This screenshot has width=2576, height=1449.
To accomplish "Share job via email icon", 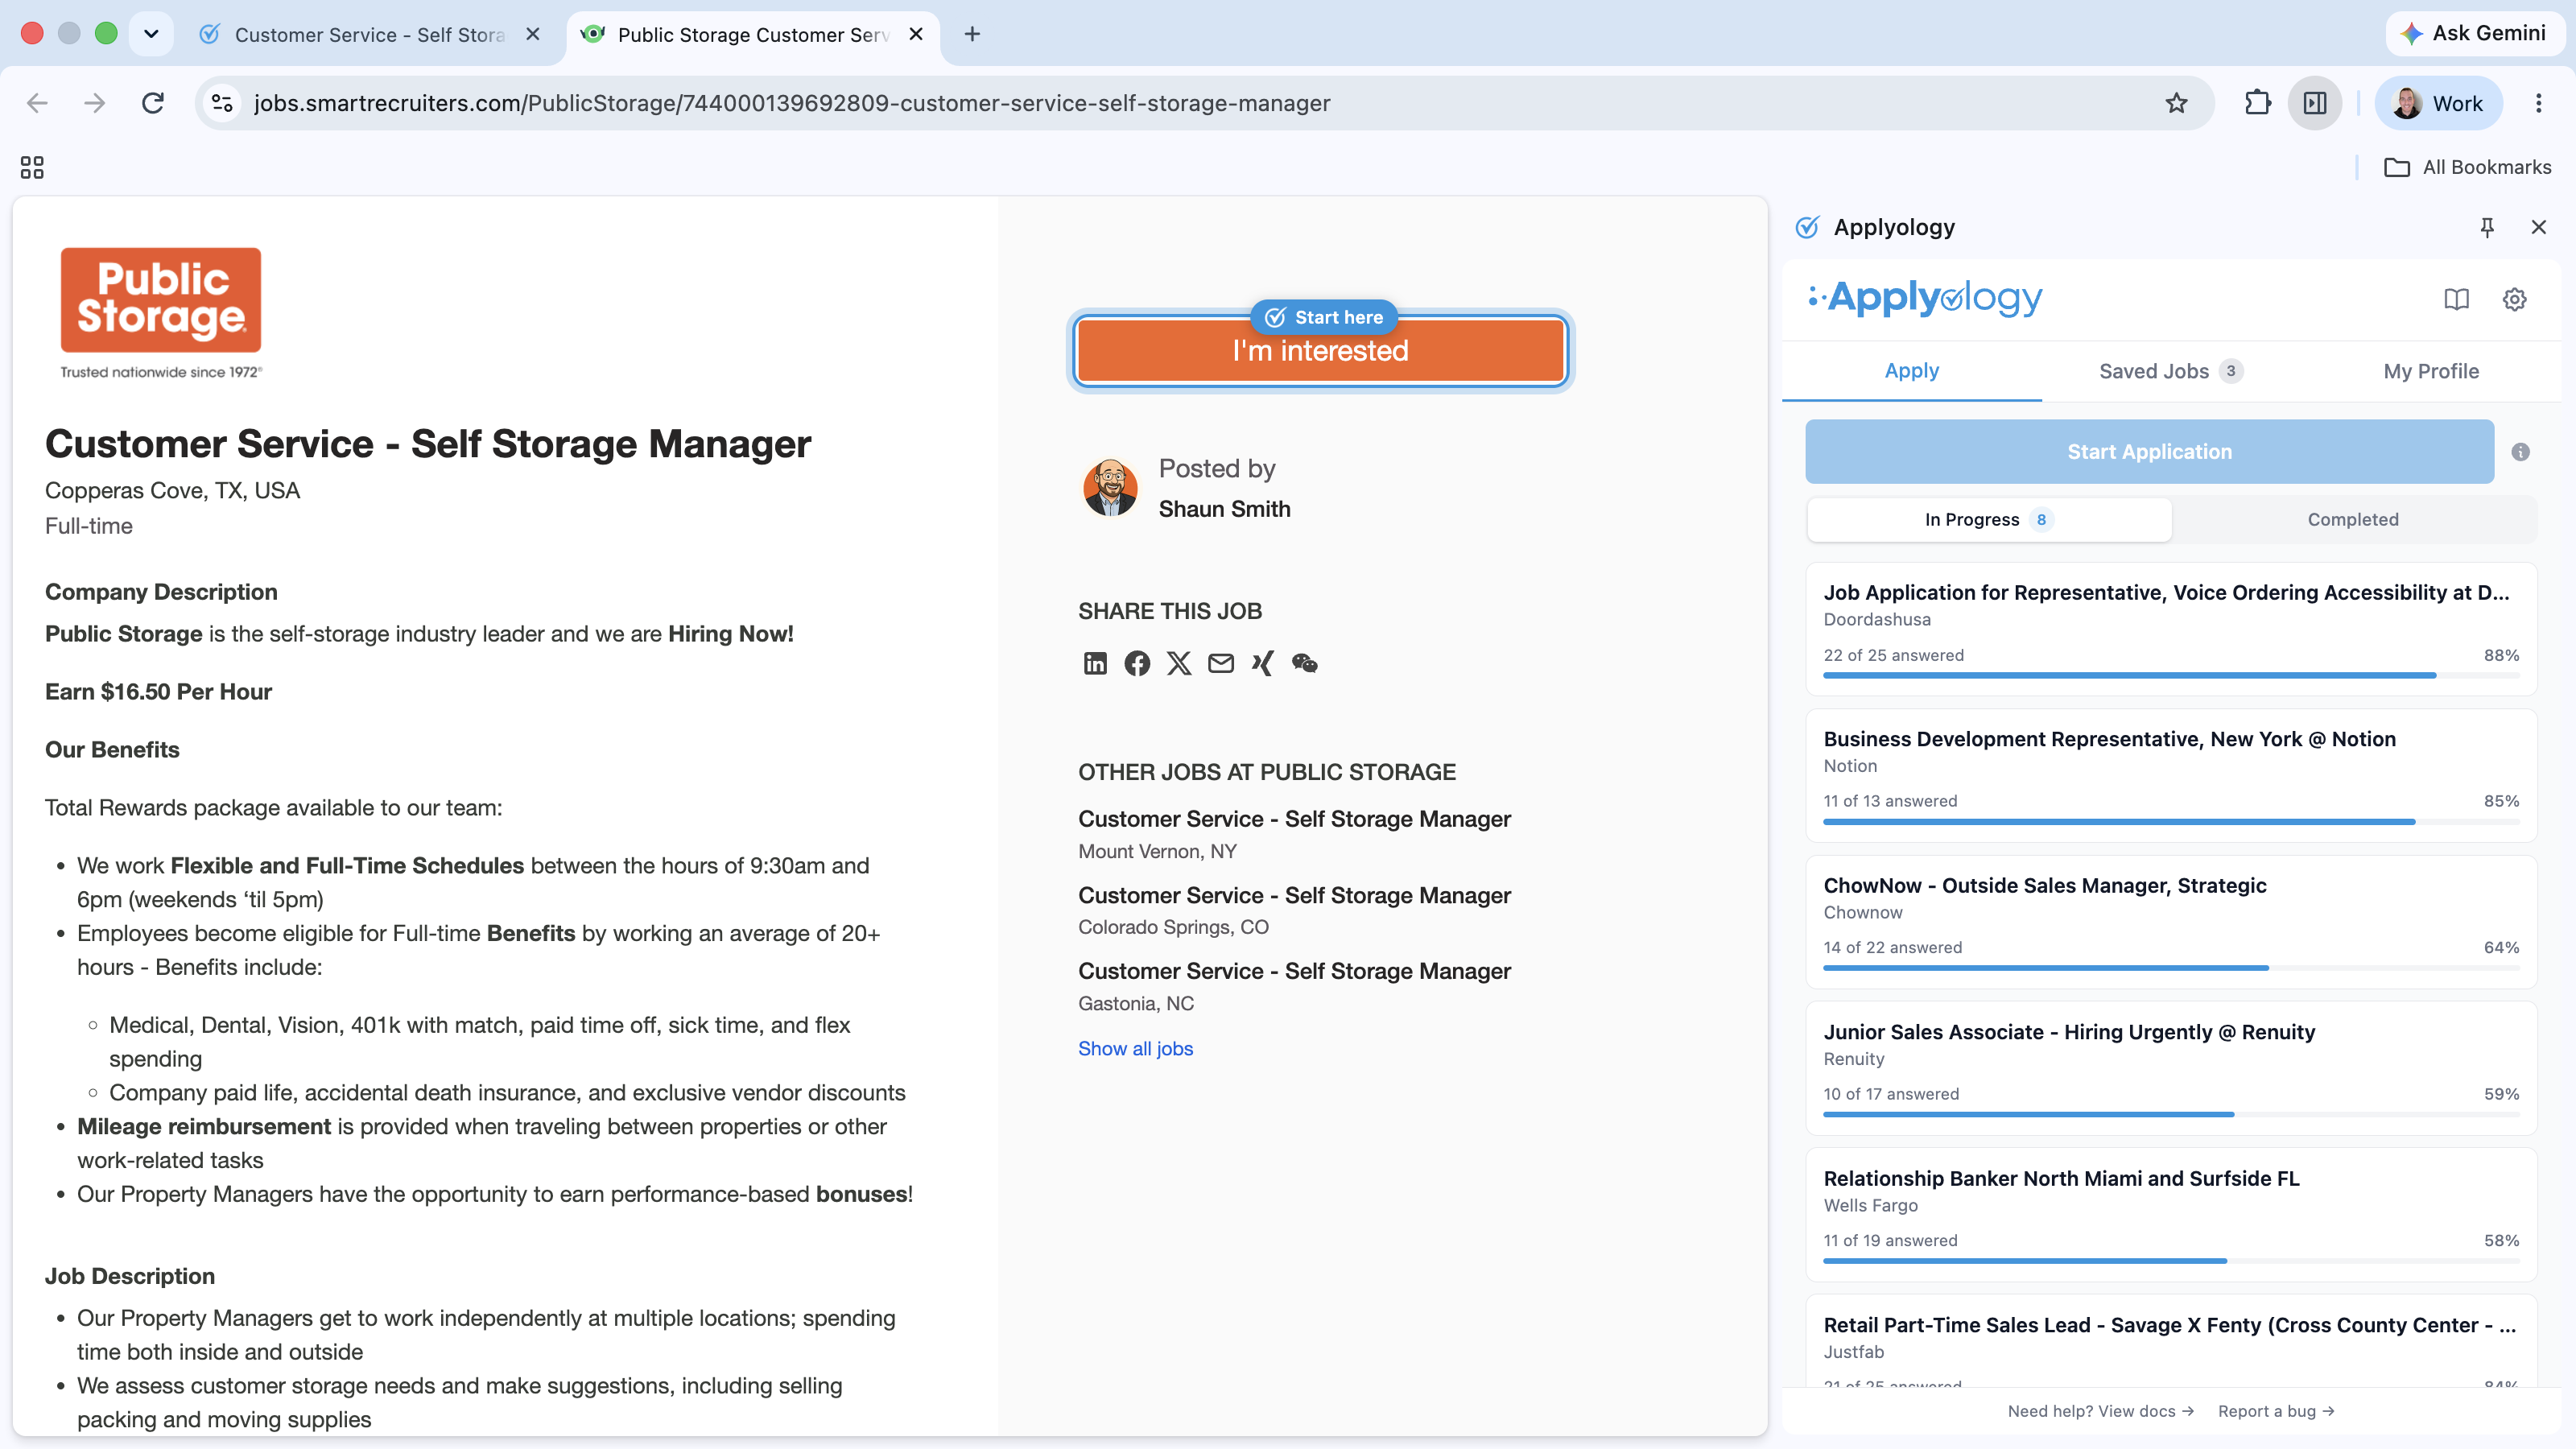I will coord(1221,663).
